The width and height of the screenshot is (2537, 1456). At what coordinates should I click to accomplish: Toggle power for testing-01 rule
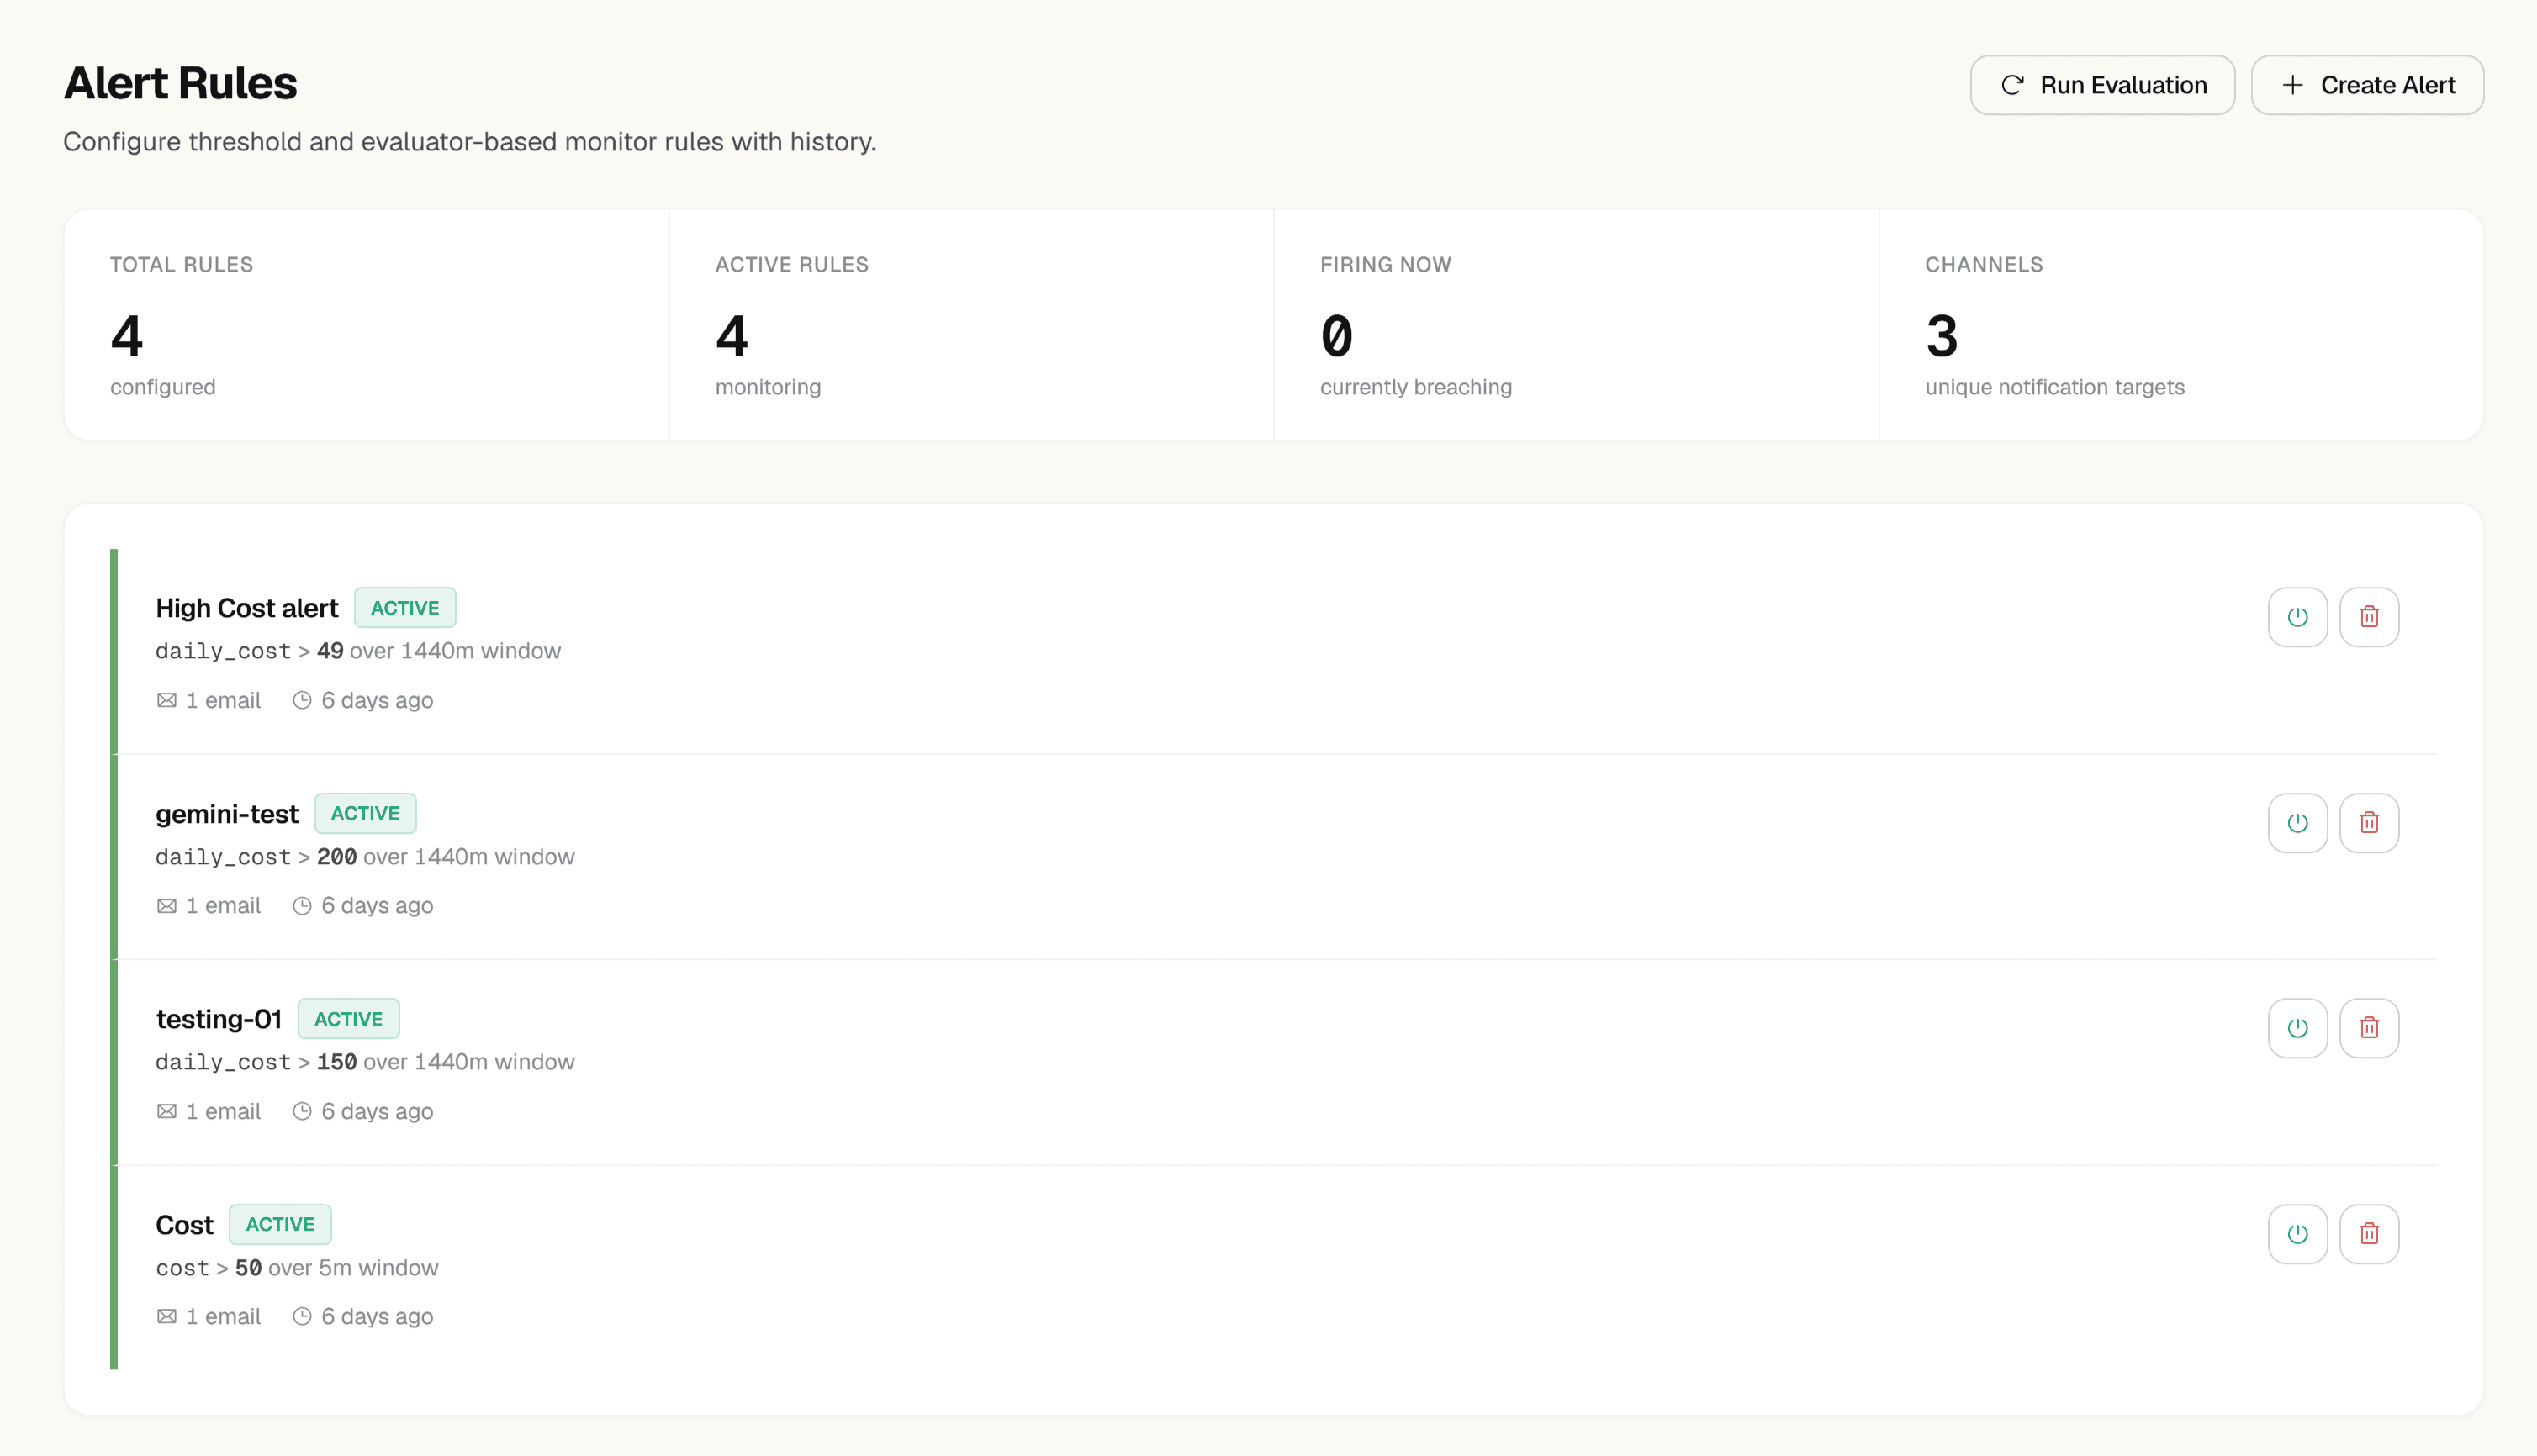pos(2297,1028)
